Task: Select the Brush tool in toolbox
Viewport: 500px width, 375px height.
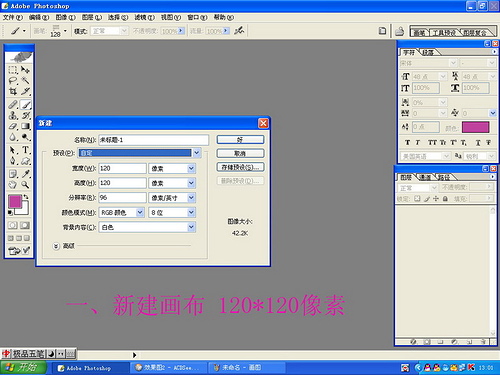Action: 25,105
